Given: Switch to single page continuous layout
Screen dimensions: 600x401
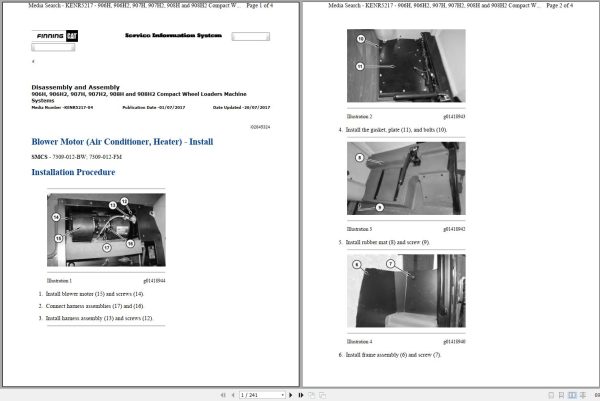Looking at the screenshot, I should pyautogui.click(x=561, y=395).
